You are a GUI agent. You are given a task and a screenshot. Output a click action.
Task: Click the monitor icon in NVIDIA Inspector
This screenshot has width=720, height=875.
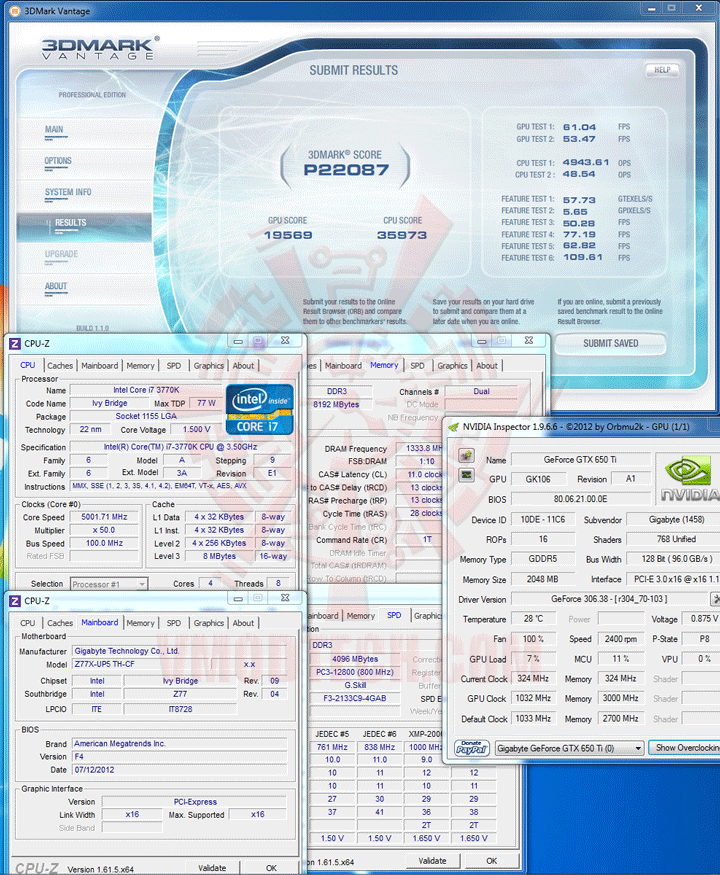tap(467, 475)
